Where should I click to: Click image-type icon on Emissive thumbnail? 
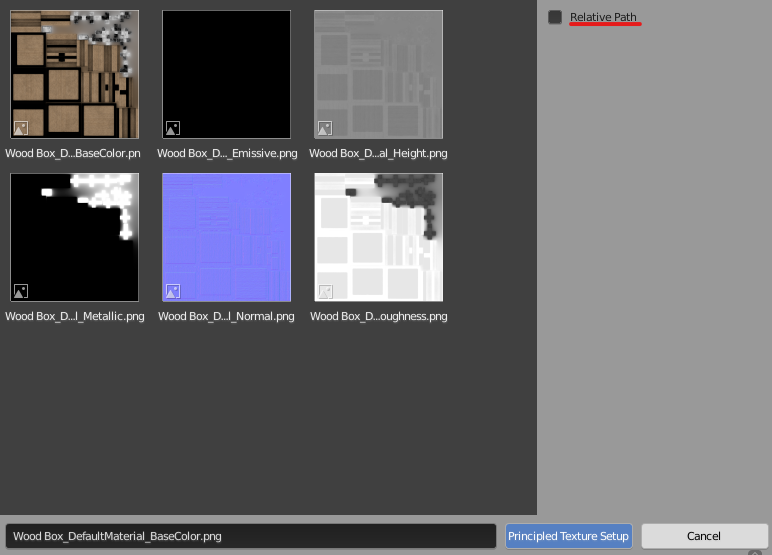(x=173, y=129)
